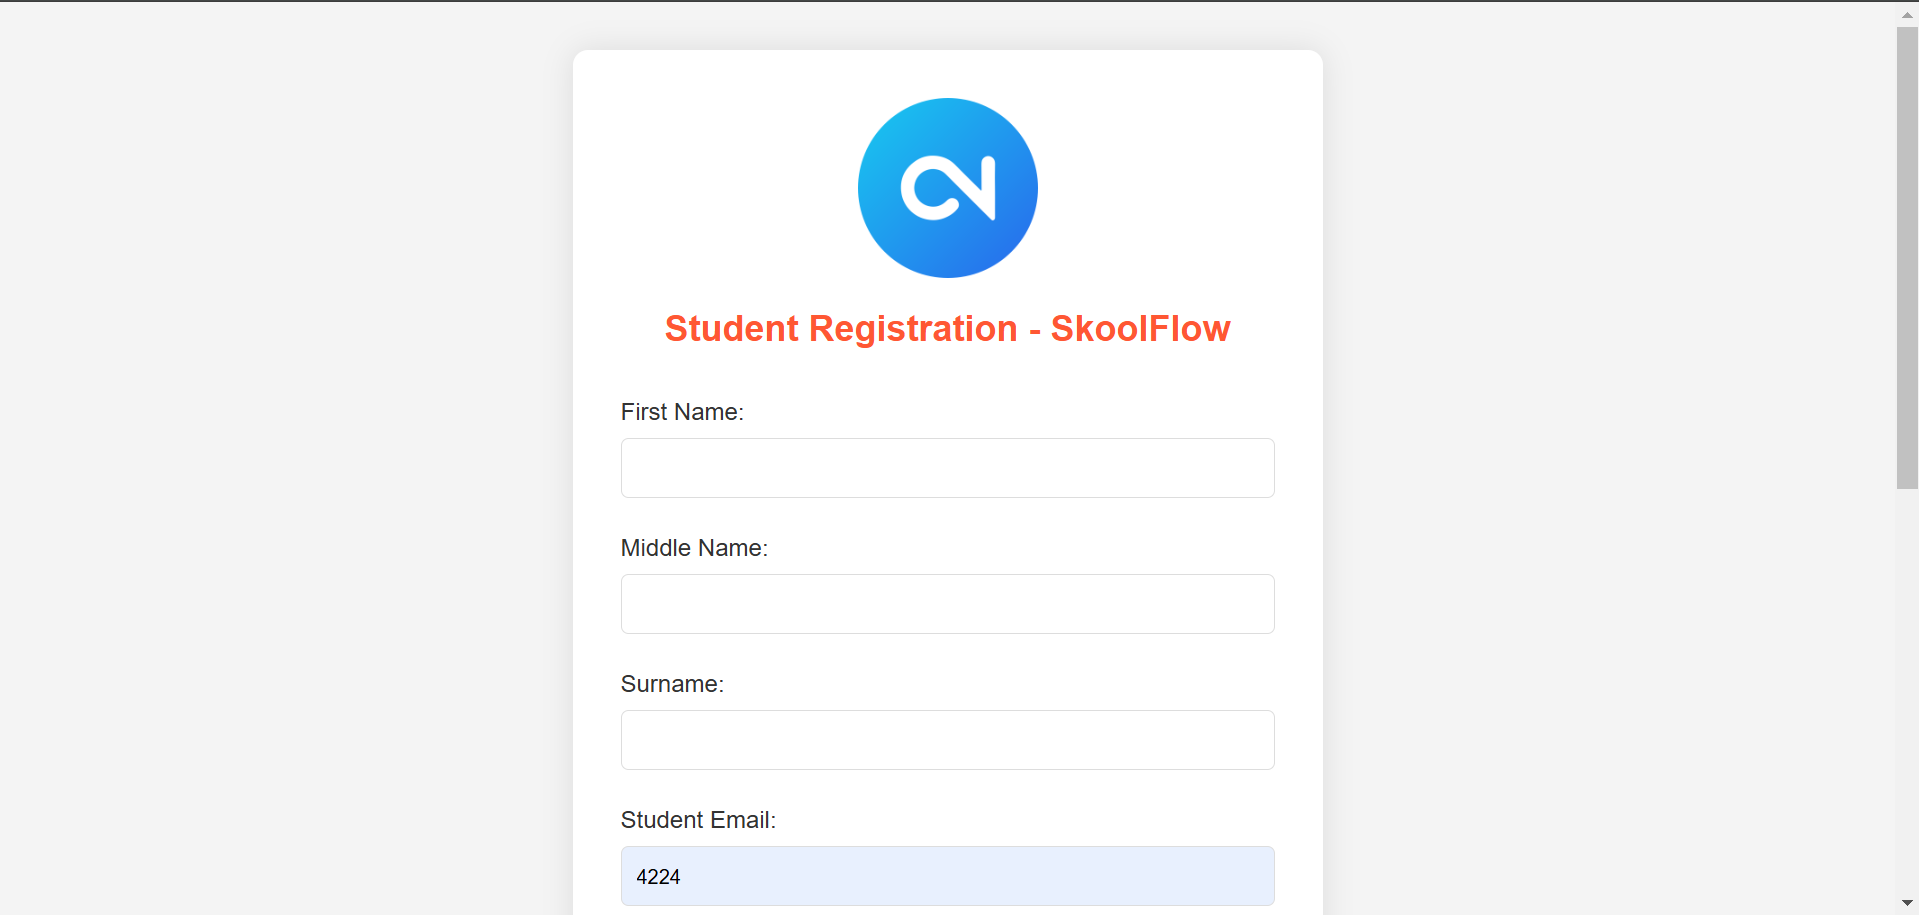Place cursor on the "4224" email text
1919x915 pixels.
(x=658, y=877)
